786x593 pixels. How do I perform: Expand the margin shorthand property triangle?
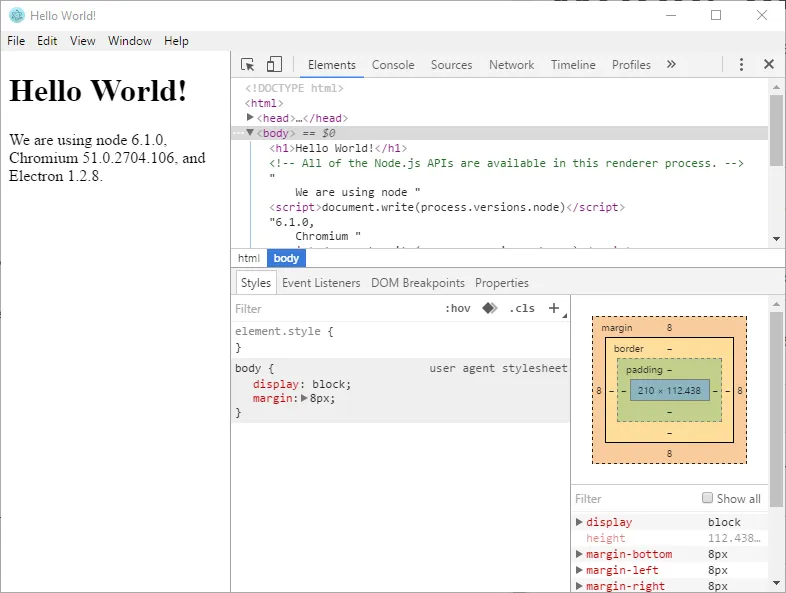pos(305,398)
